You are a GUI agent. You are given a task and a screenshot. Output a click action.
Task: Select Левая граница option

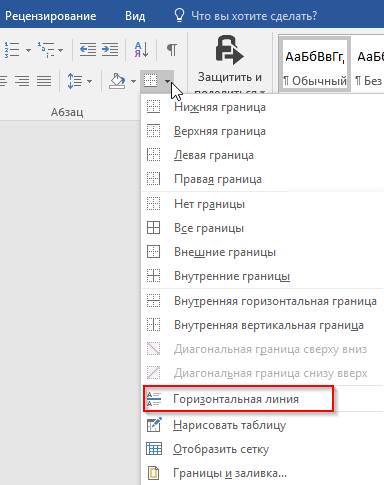pos(263,155)
